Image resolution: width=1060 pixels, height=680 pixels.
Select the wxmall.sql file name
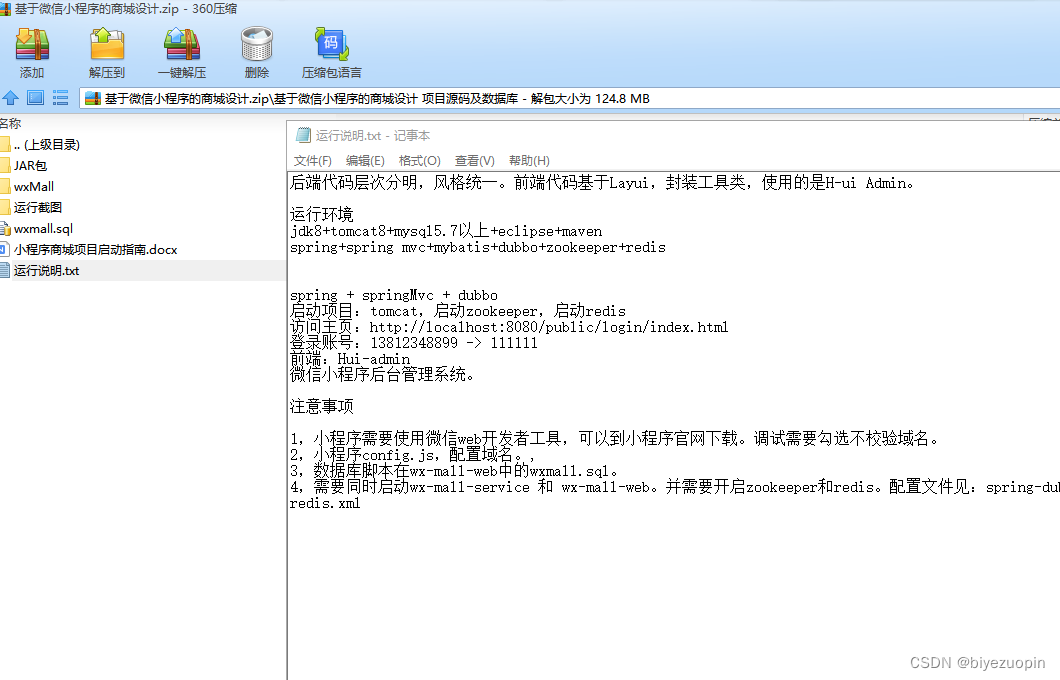point(43,228)
